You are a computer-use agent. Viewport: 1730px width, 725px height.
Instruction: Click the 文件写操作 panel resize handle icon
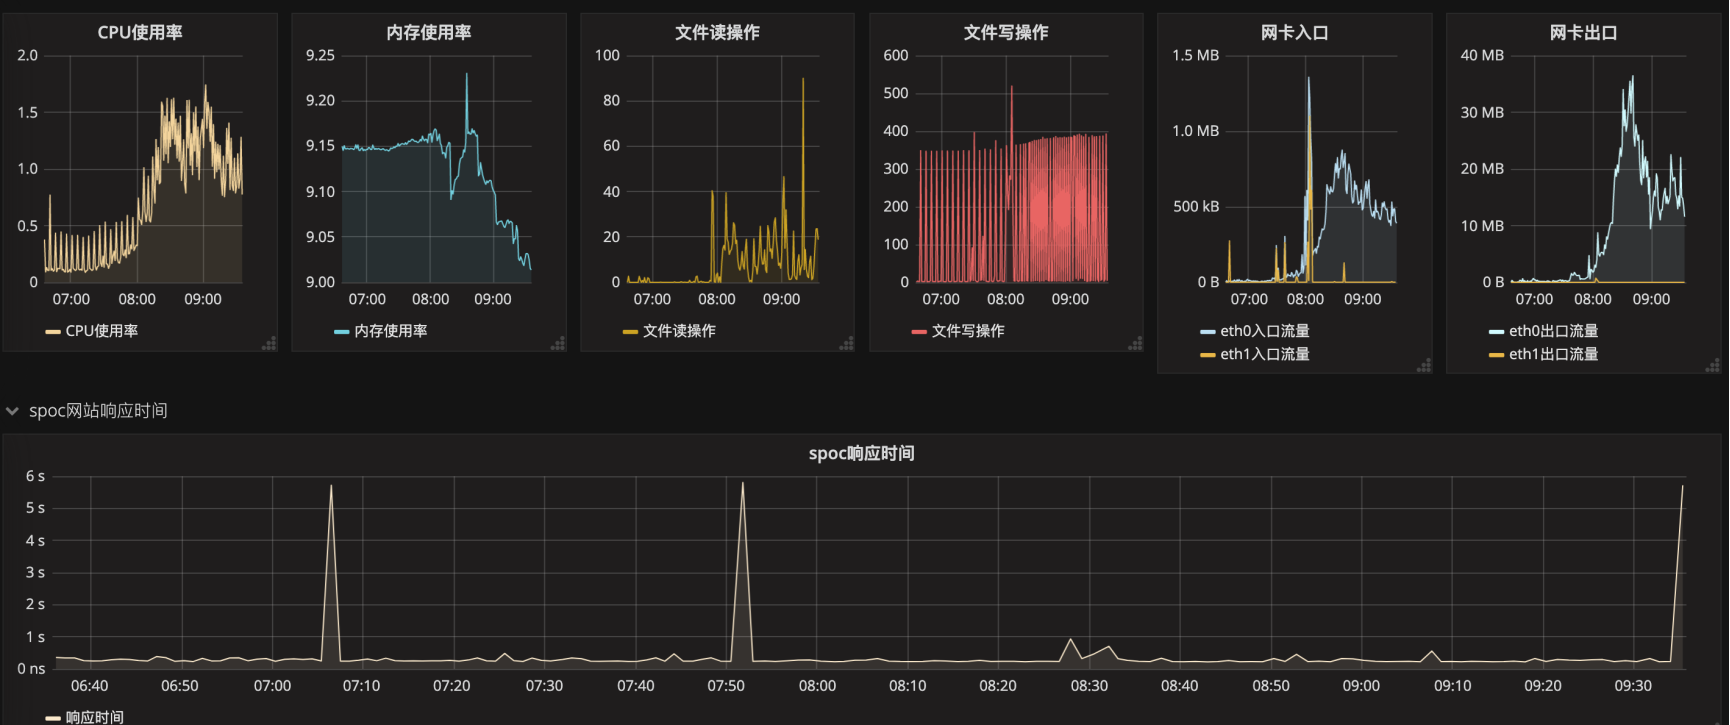[1135, 343]
